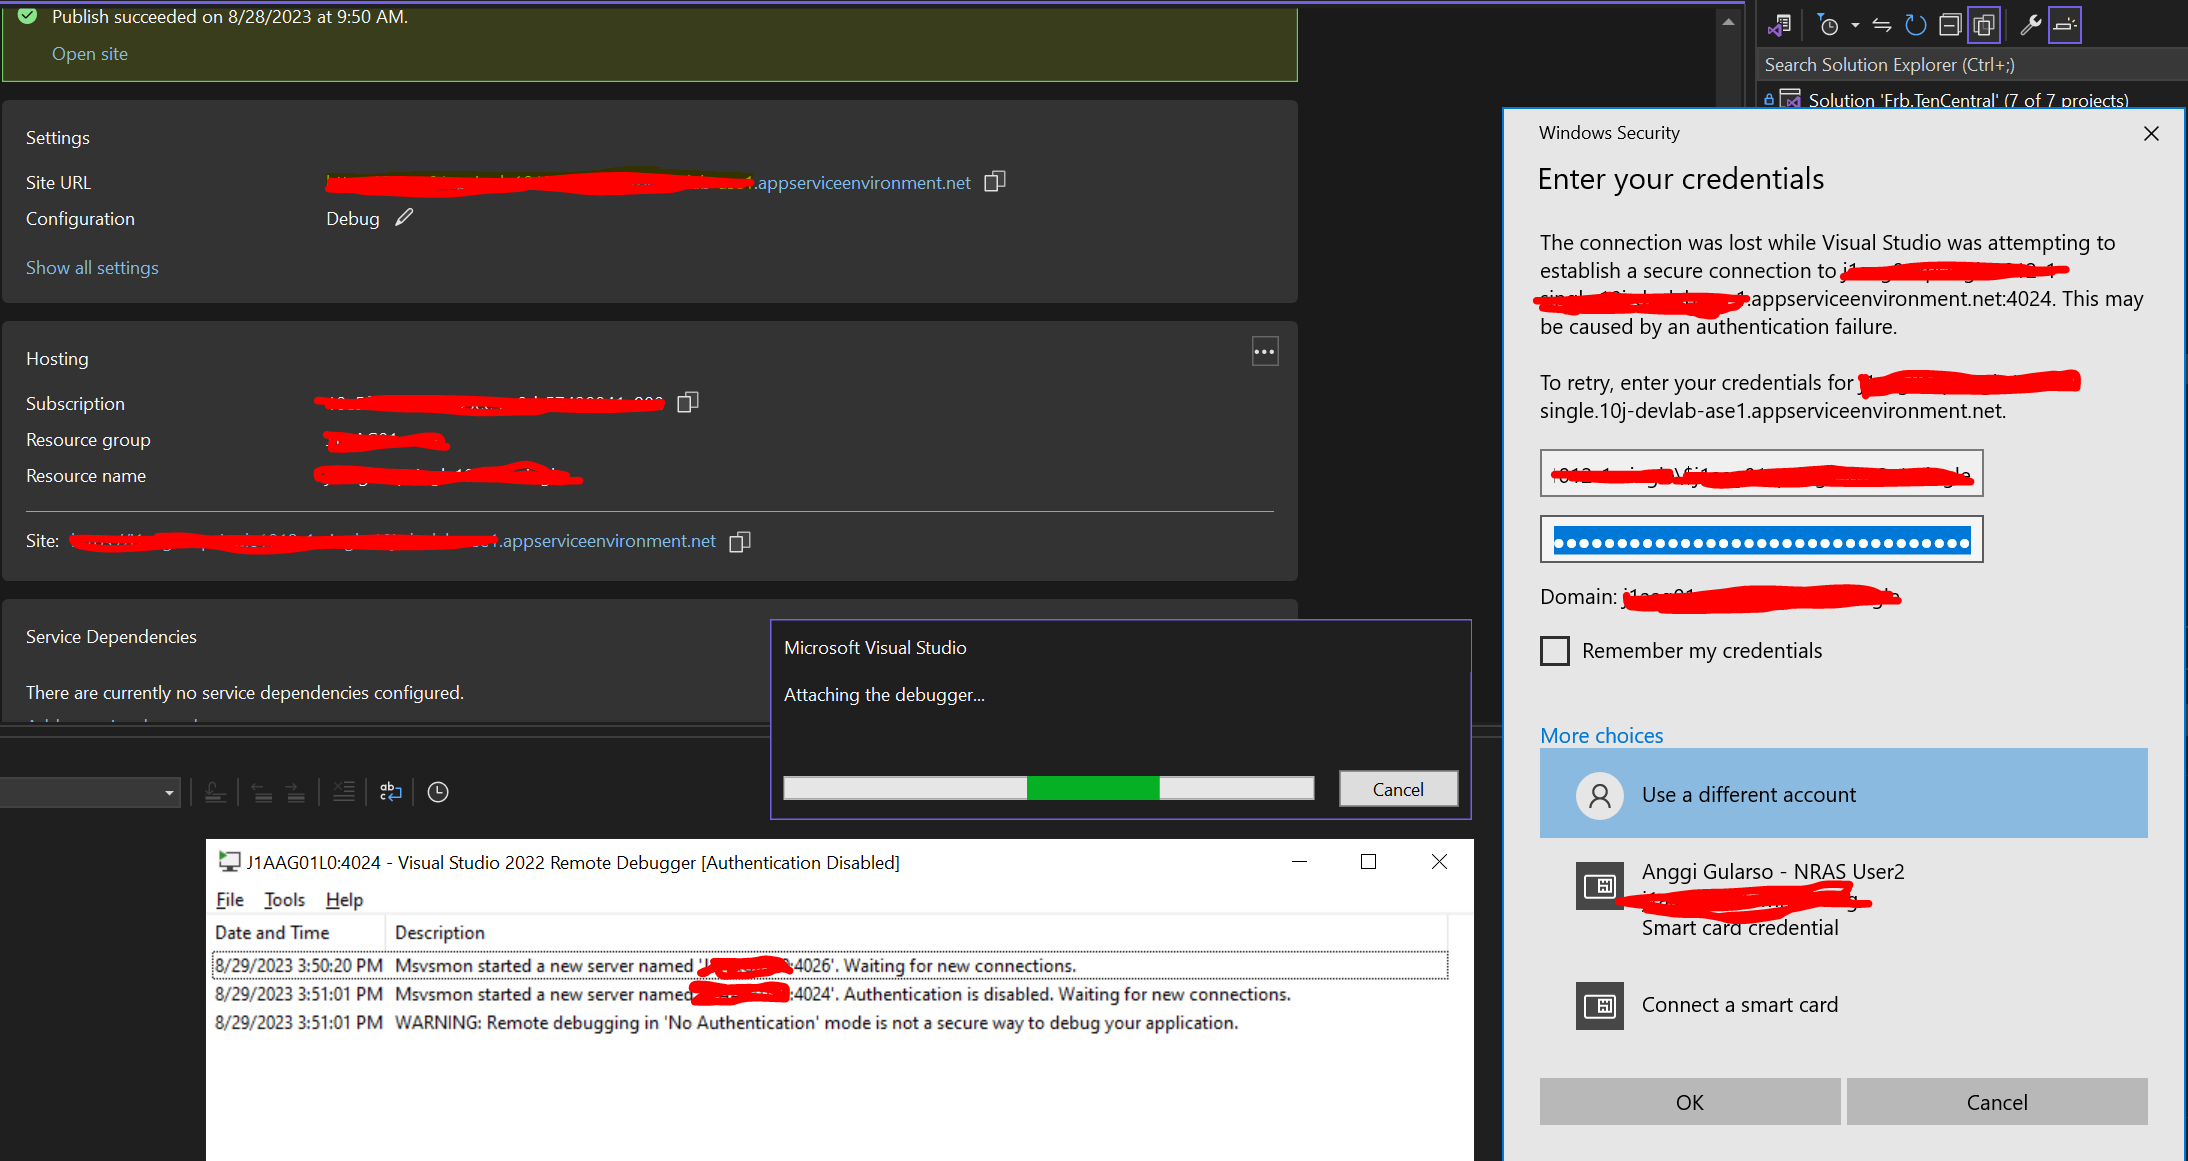The width and height of the screenshot is (2188, 1161).
Task: Click Collapse All icon in Solution Explorer
Action: coord(1949,26)
